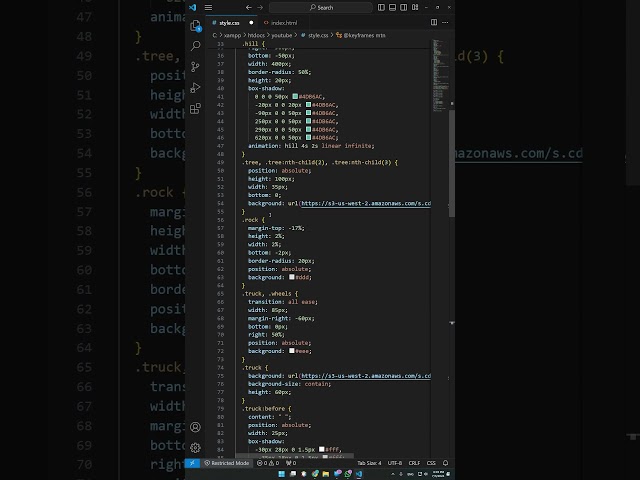Place cursor on '.rock {' selector
The height and width of the screenshot is (480, 640).
pyautogui.click(x=253, y=220)
